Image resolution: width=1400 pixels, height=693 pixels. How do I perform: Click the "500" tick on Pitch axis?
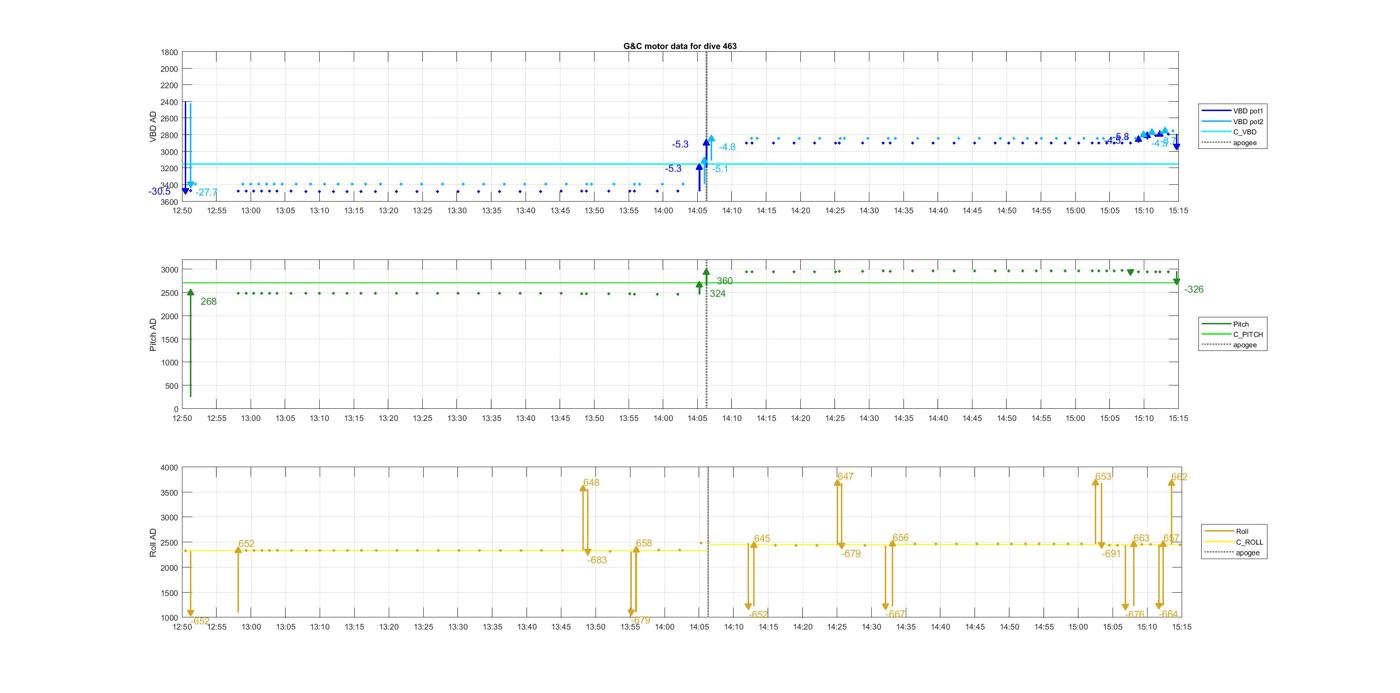click(x=172, y=386)
